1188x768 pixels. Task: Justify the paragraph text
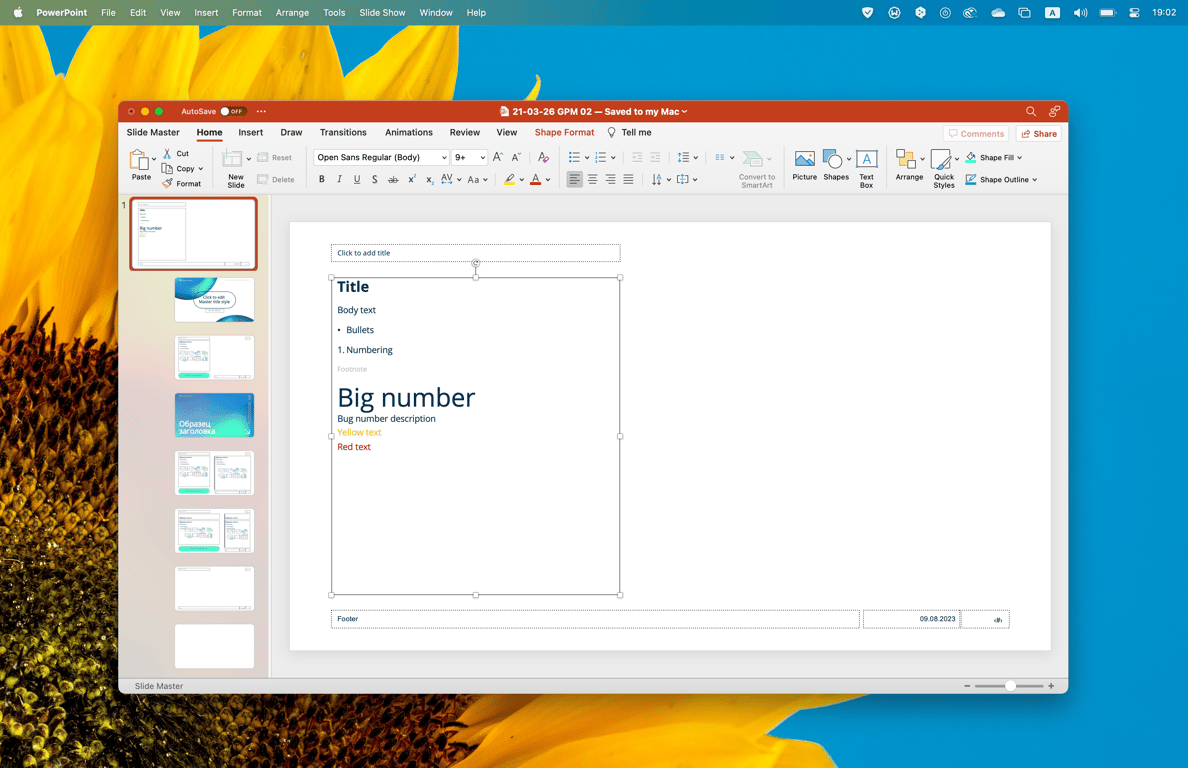tap(628, 180)
